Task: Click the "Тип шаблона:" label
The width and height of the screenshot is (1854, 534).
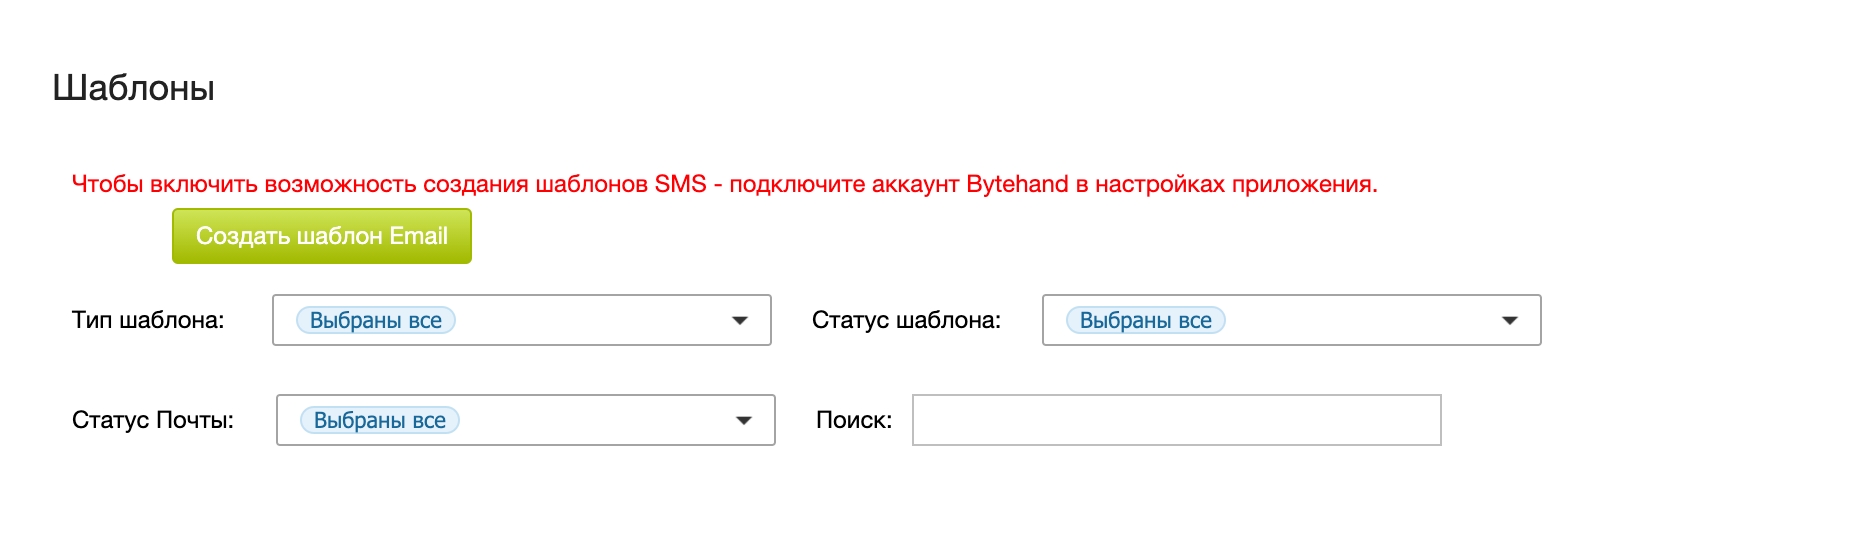Action: click(x=148, y=320)
